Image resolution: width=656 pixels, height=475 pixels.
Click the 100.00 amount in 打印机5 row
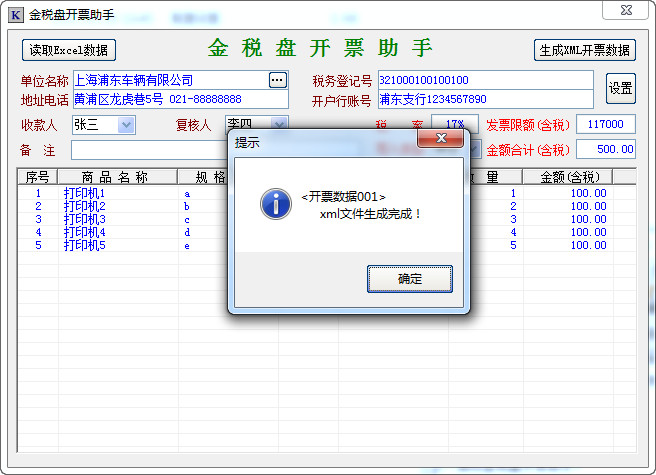pyautogui.click(x=588, y=245)
